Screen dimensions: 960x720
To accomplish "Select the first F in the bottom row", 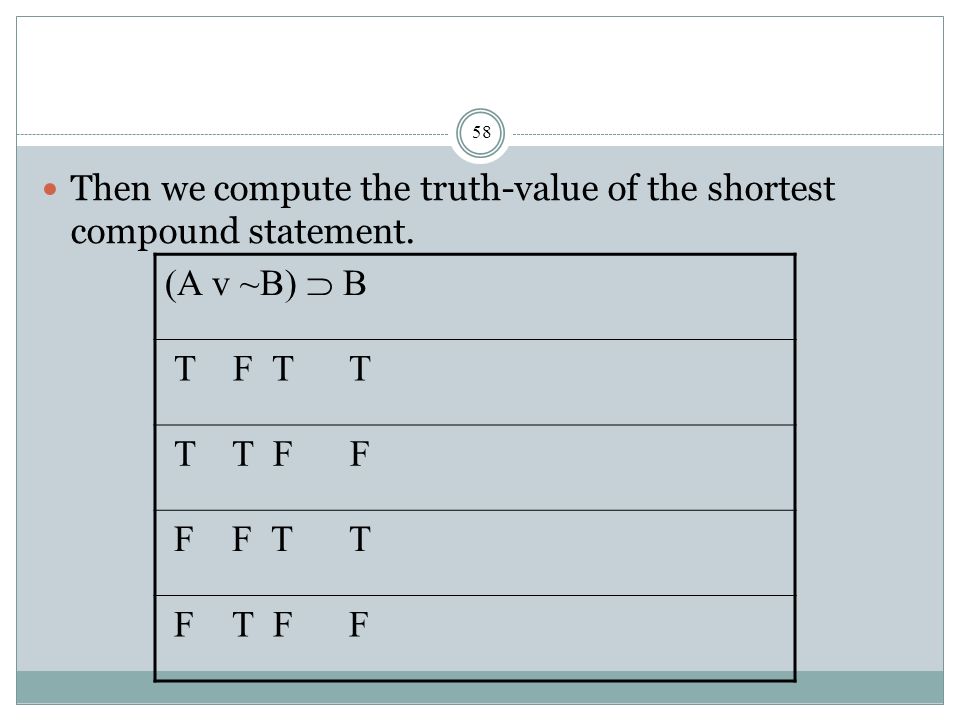I will pyautogui.click(x=183, y=625).
